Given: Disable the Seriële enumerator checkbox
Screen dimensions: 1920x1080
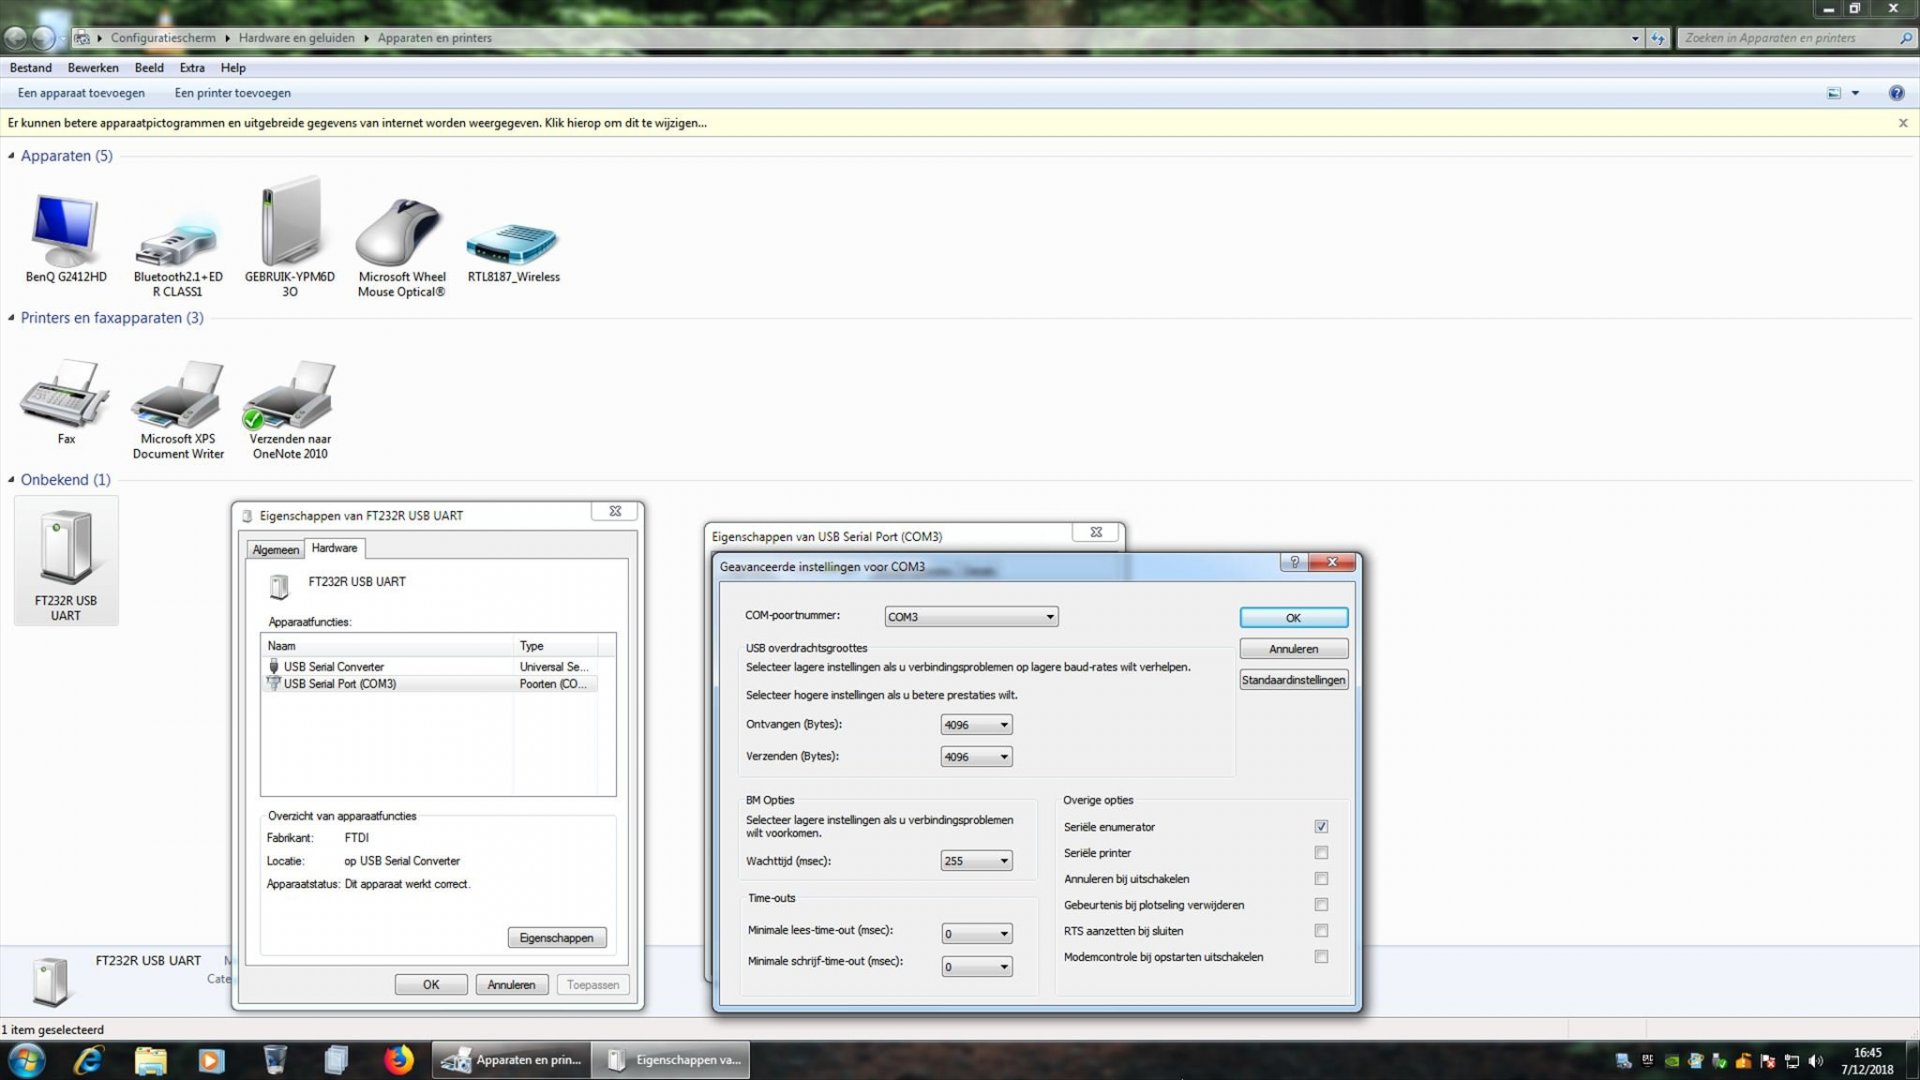Looking at the screenshot, I should (x=1321, y=826).
